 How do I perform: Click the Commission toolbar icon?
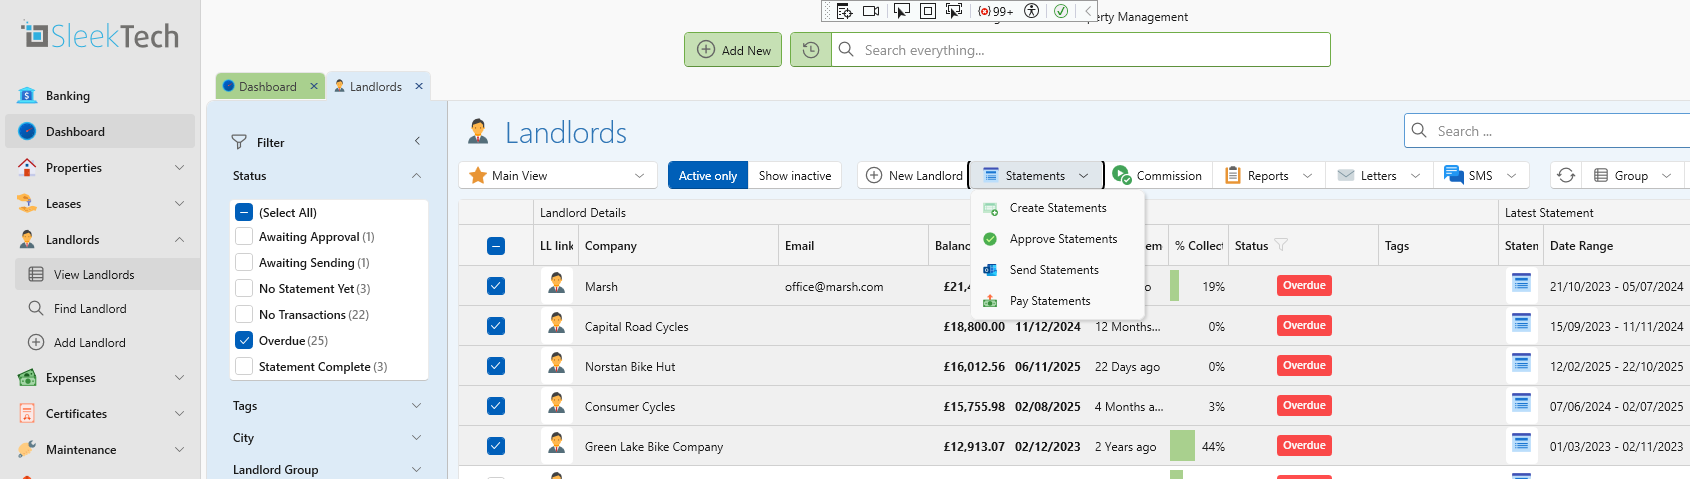1122,175
